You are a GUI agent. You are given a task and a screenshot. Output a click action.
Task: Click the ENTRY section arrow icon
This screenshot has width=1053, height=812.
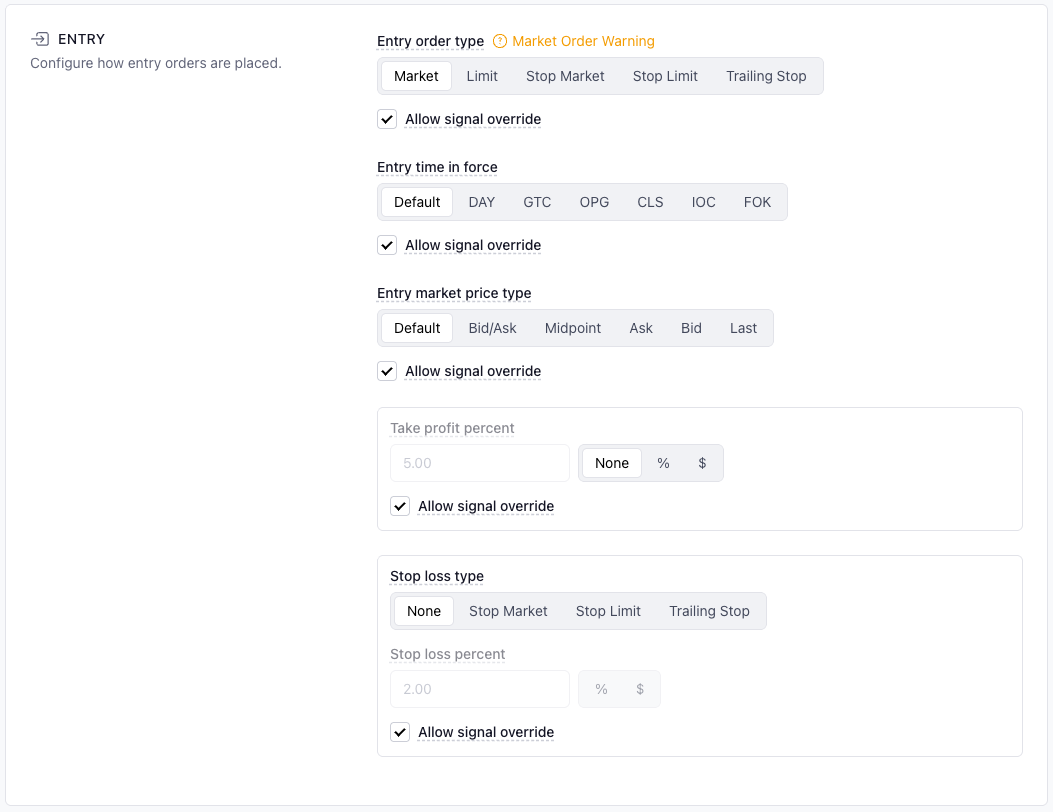click(x=40, y=39)
